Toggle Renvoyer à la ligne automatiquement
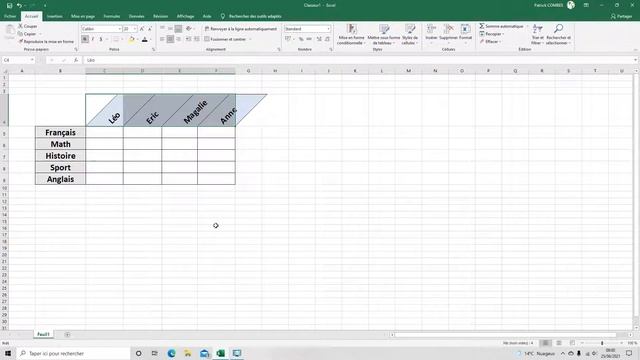 pyautogui.click(x=241, y=29)
